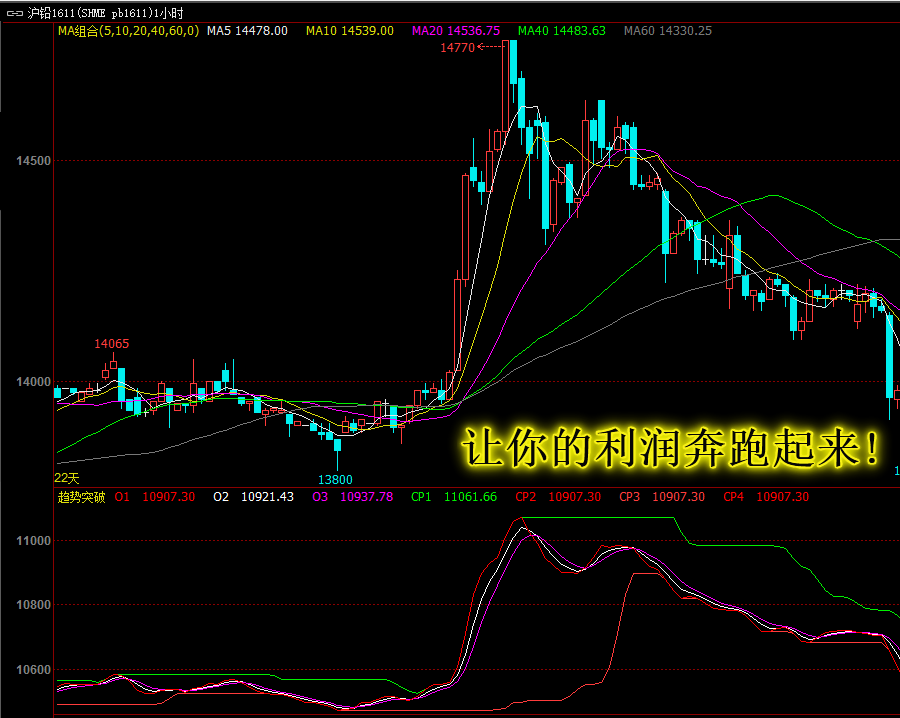Screen dimensions: 900x718
Task: Select the CP4 10907.30 value
Action: (x=766, y=497)
